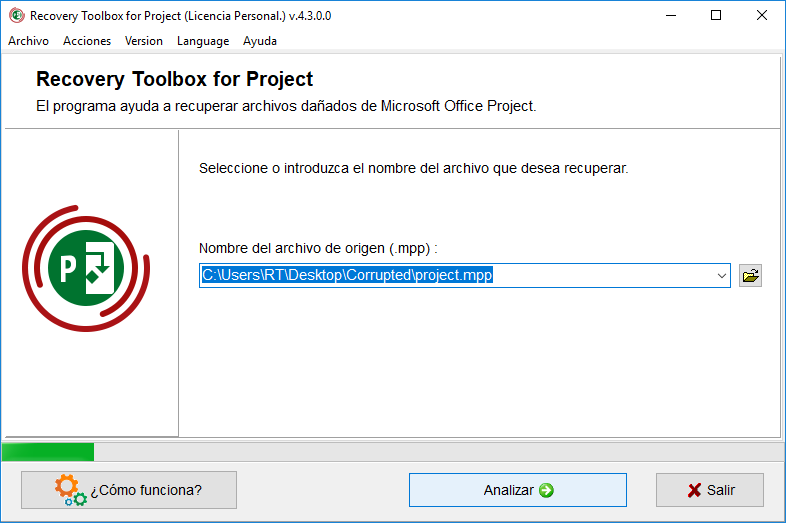Click inside the project.mpp file path field
This screenshot has height=523, width=786.
pos(456,275)
